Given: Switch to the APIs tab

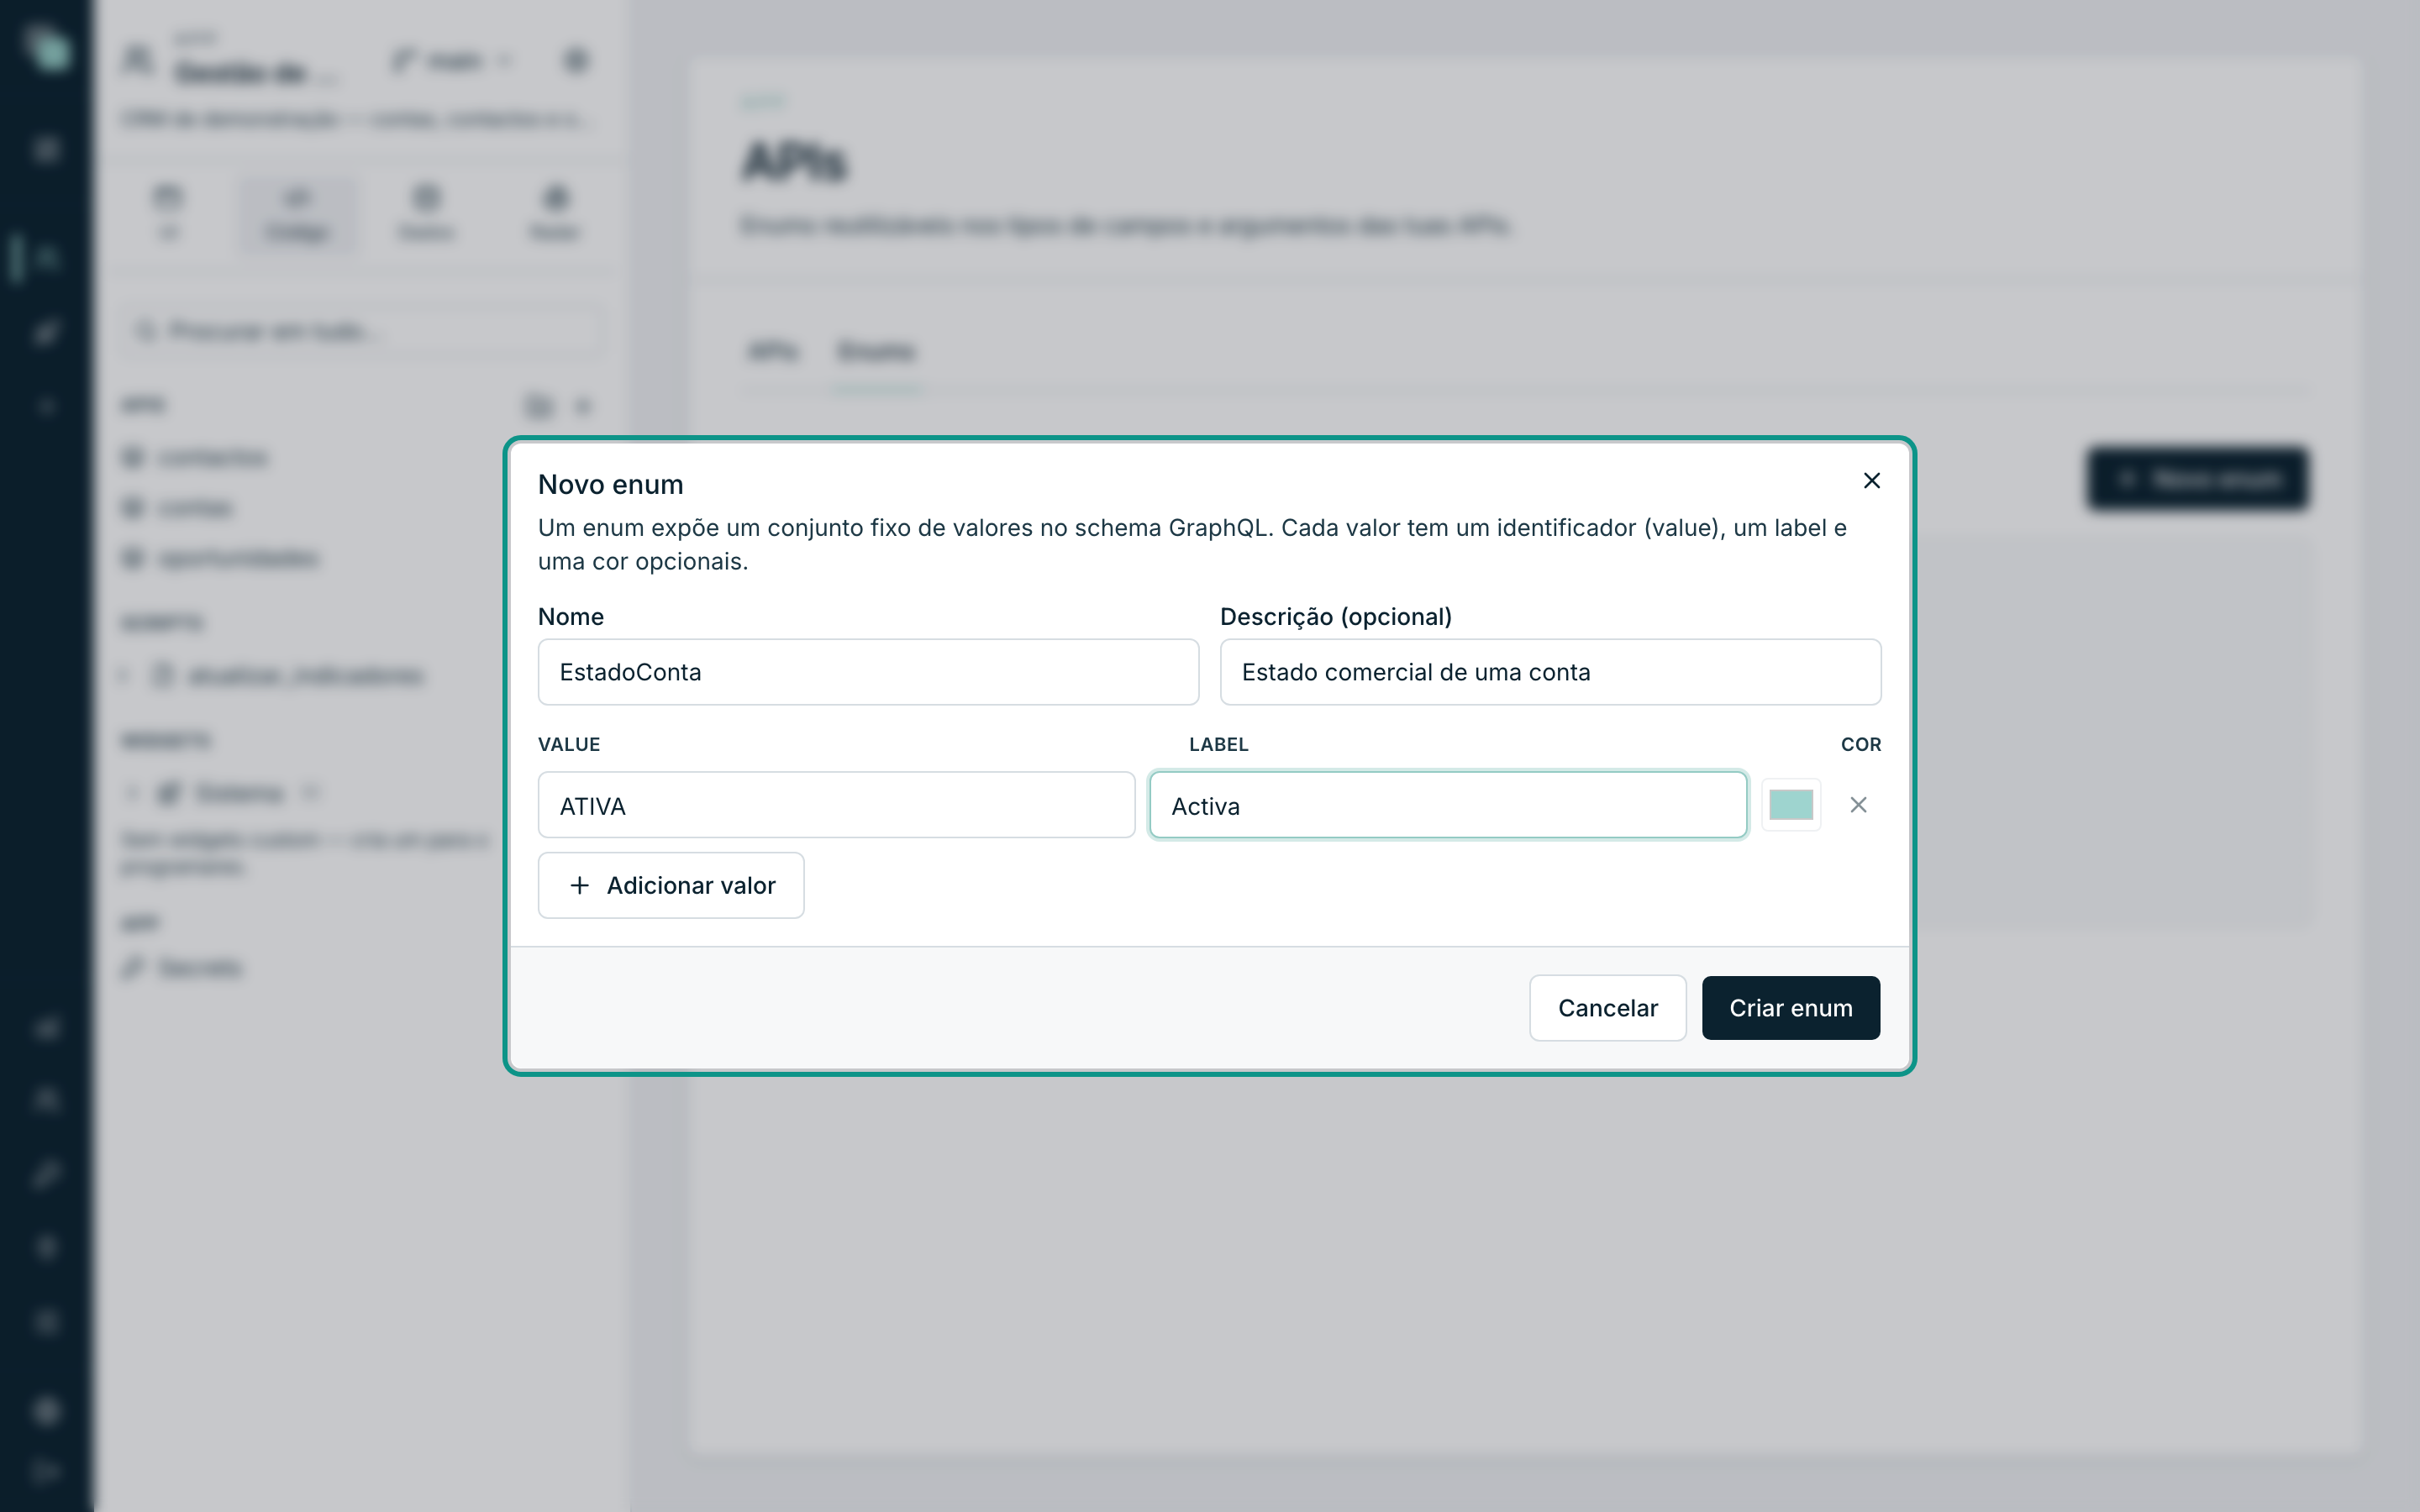Looking at the screenshot, I should click(x=773, y=352).
